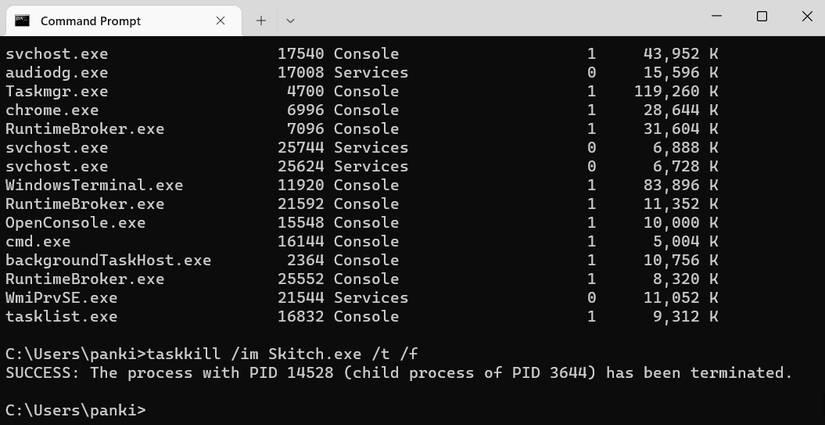Select the Command Prompt tab title
The image size is (825, 425).
coord(90,21)
